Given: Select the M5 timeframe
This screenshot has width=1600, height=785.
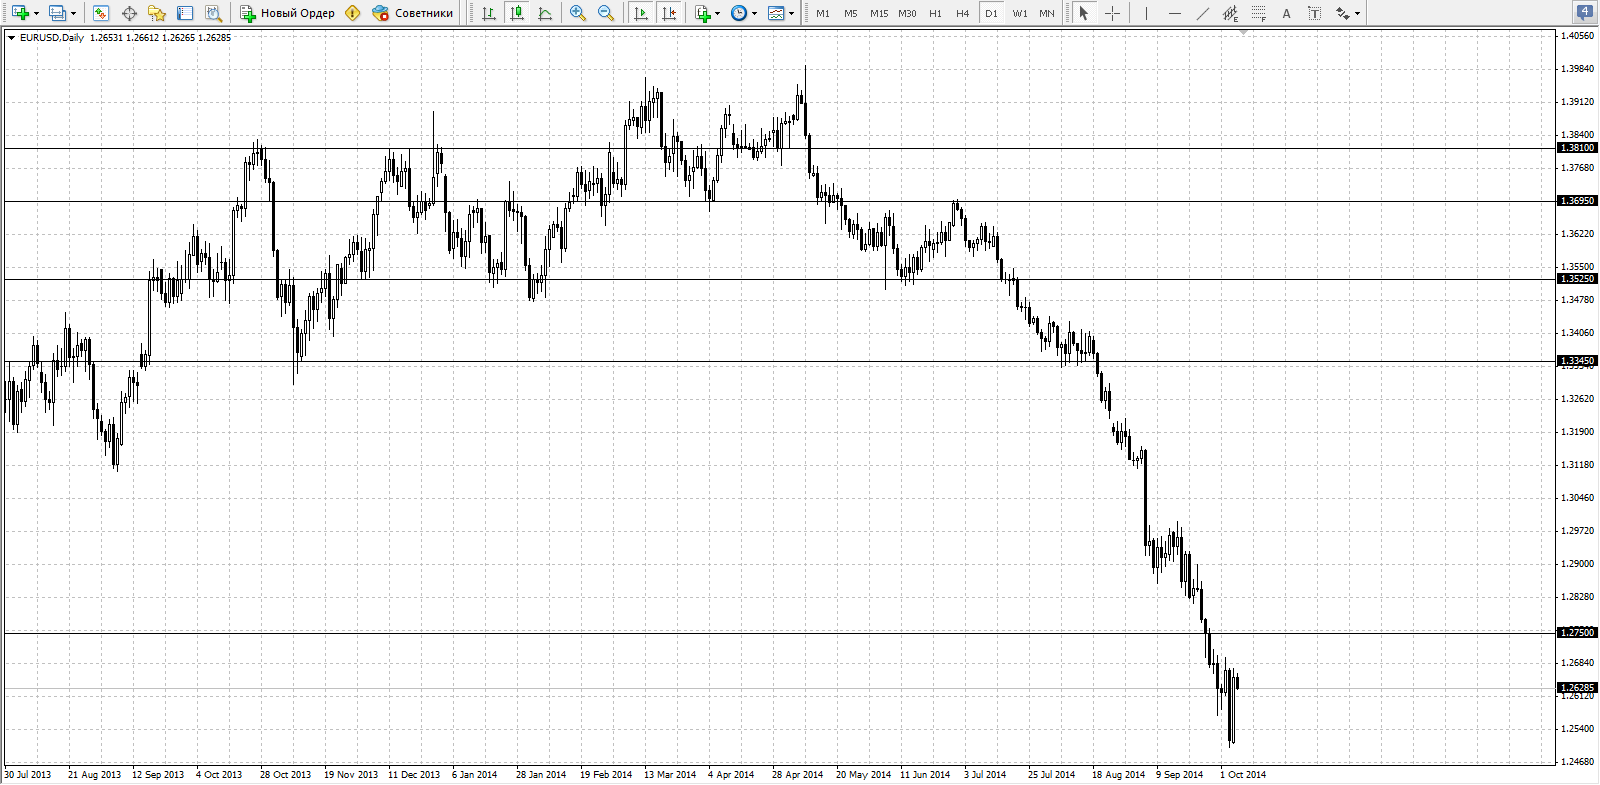Looking at the screenshot, I should click(x=851, y=13).
